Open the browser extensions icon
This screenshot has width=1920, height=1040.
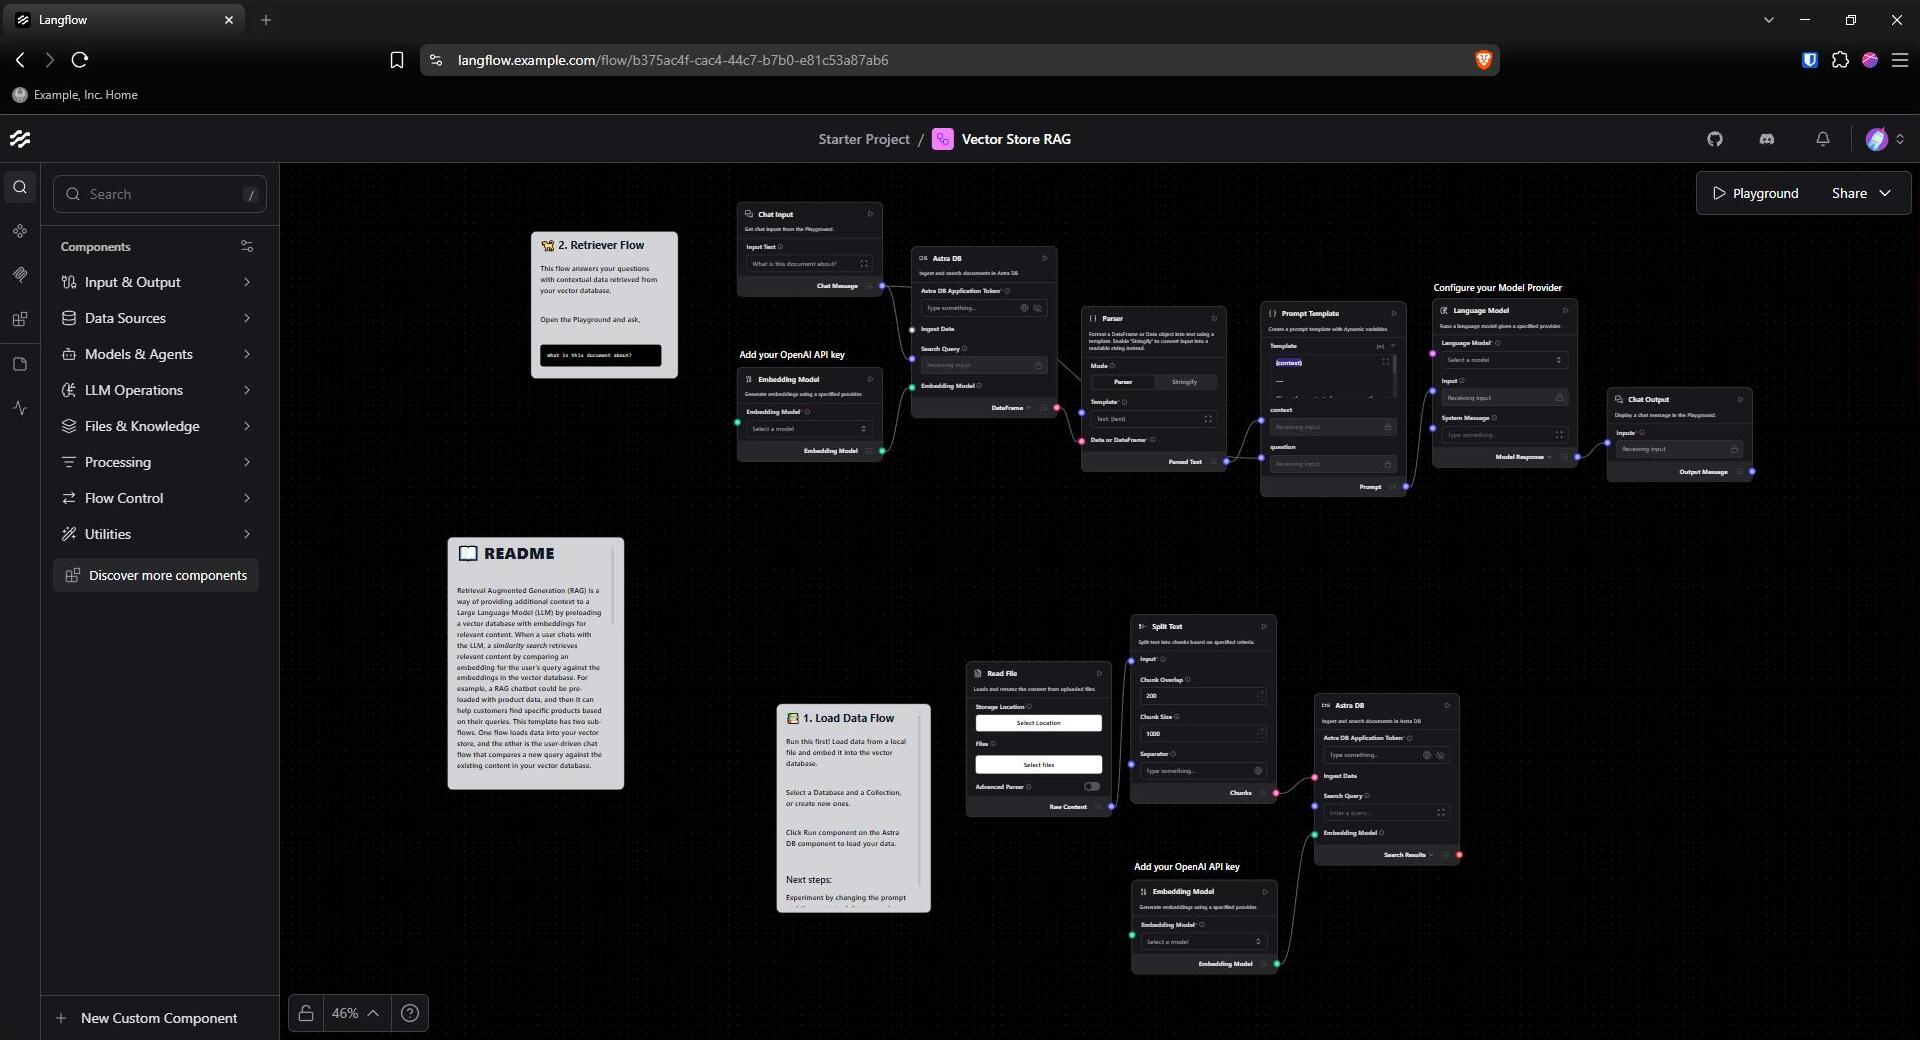1840,60
